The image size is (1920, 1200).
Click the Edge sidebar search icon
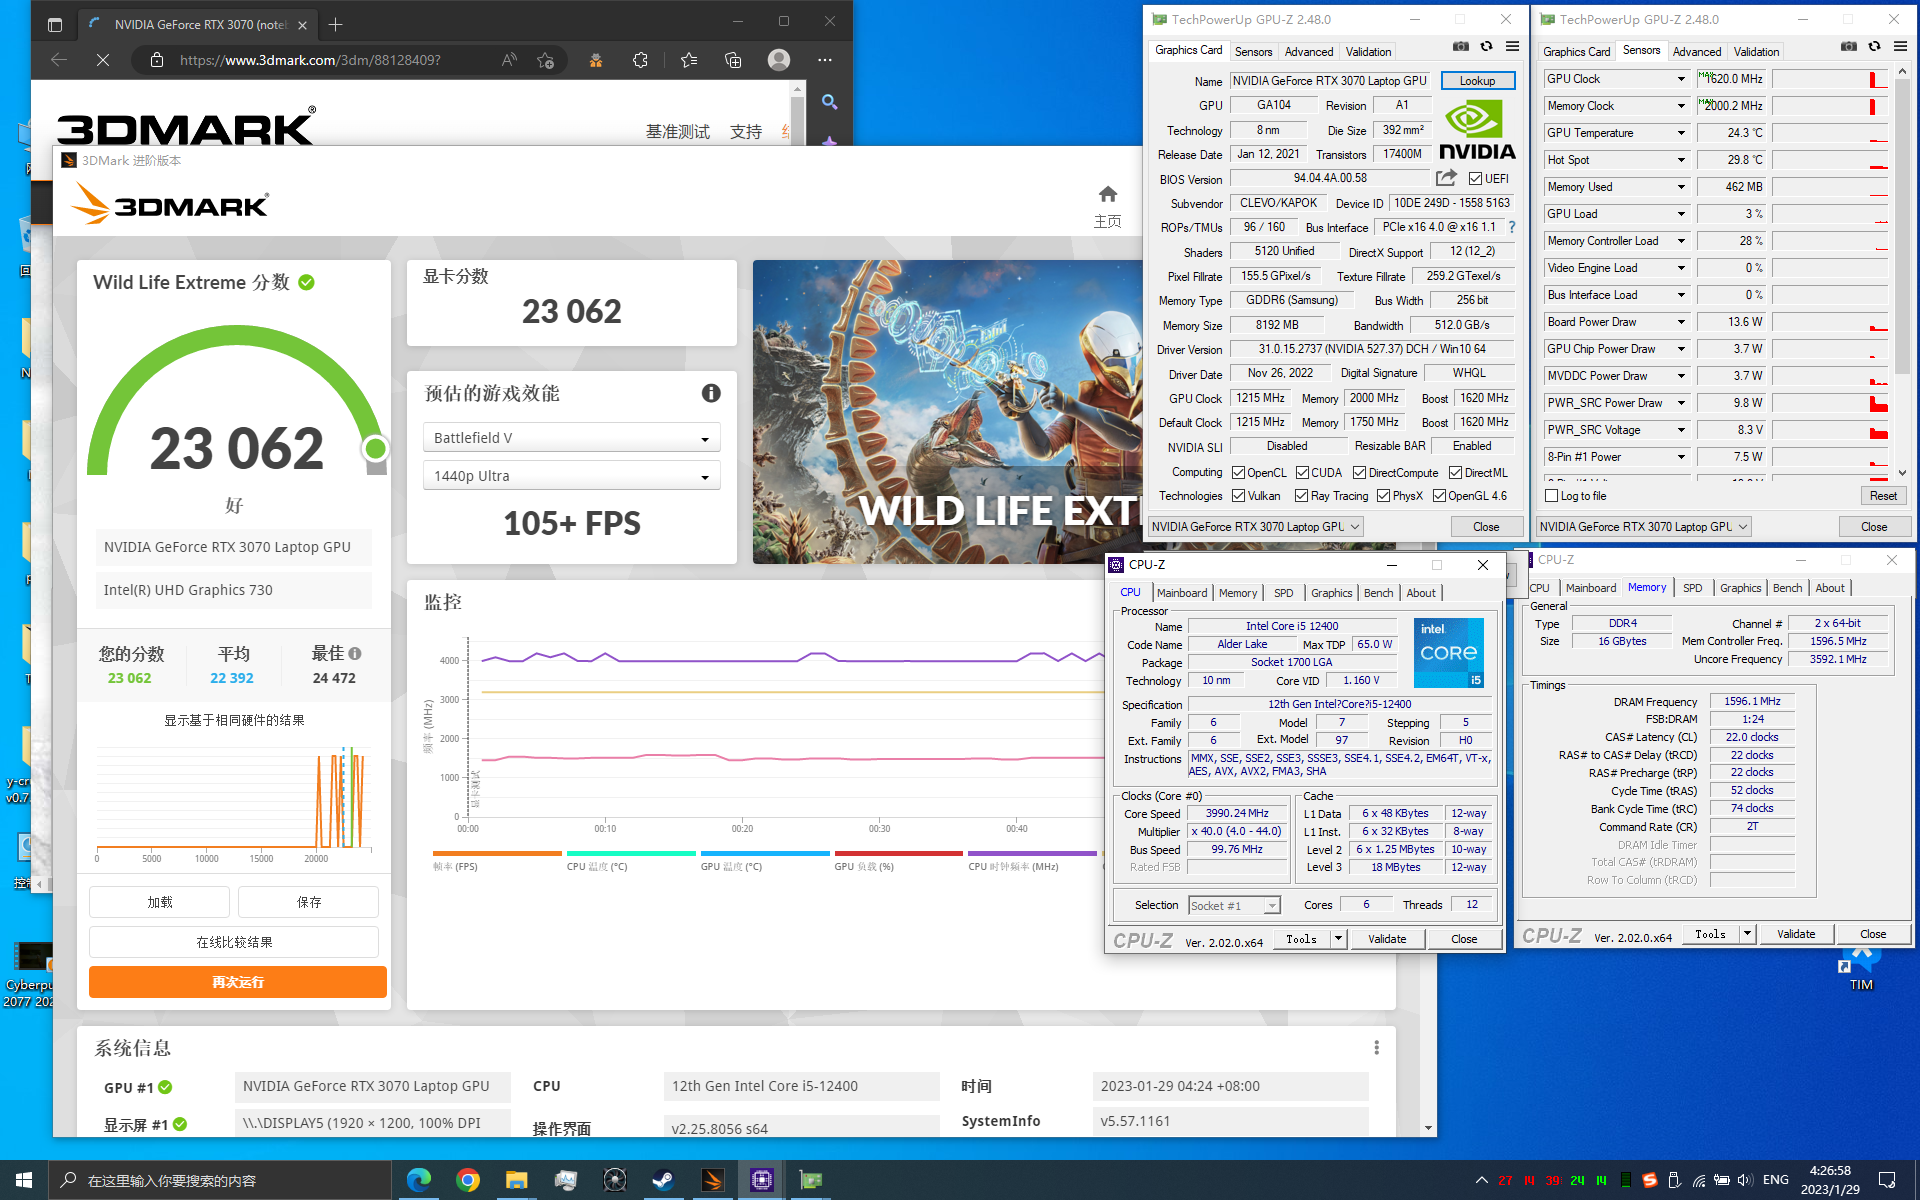[829, 102]
